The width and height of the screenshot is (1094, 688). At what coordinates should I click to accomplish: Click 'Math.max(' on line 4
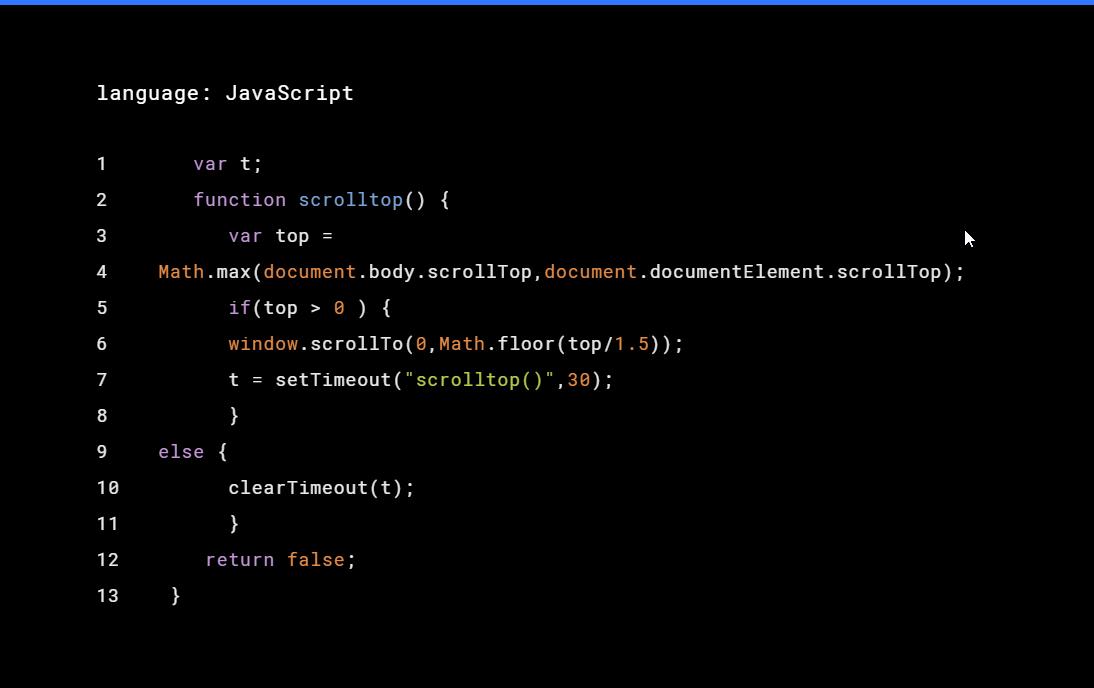click(x=210, y=272)
